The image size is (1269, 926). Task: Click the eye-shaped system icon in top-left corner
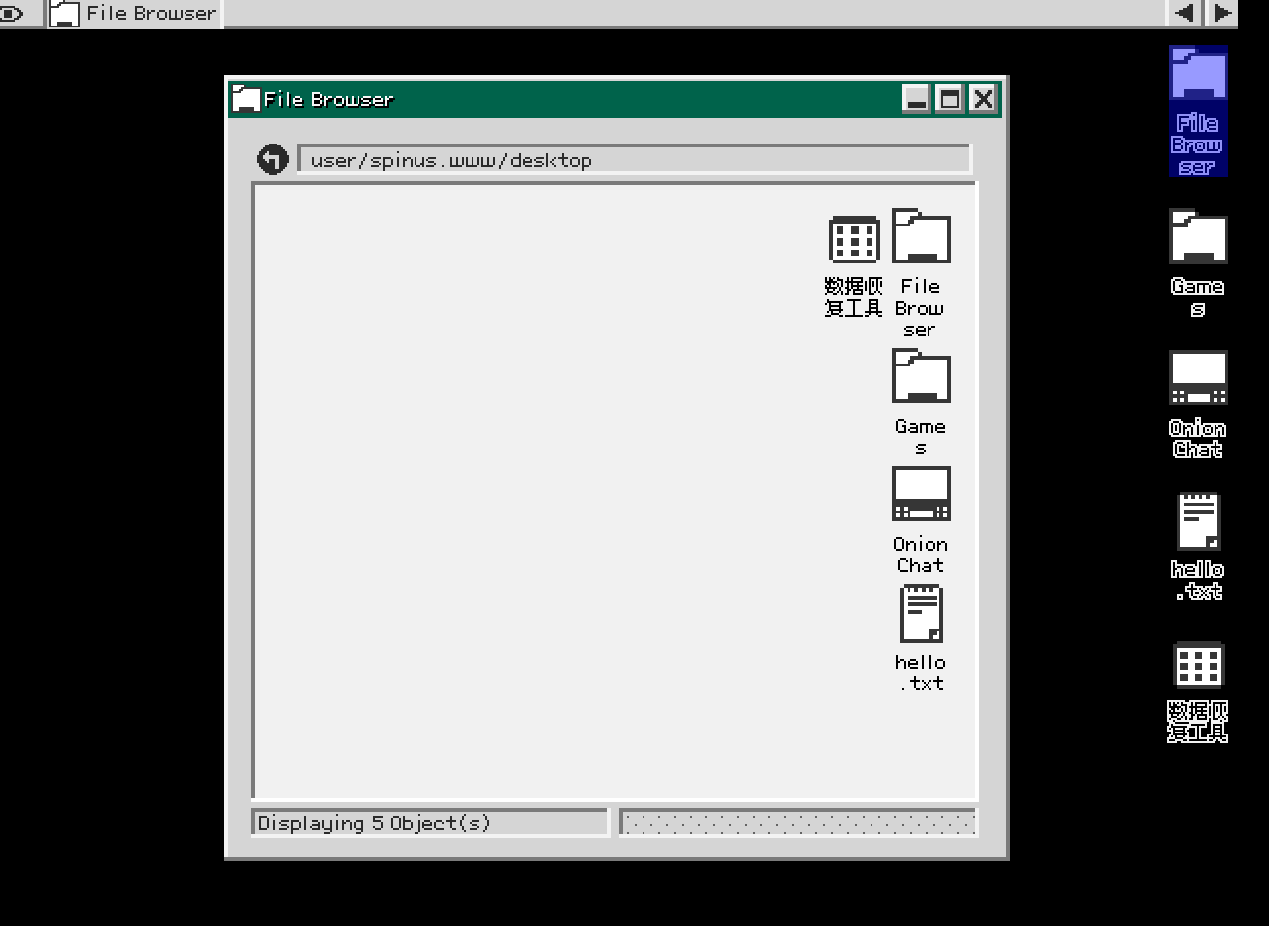[x=11, y=13]
